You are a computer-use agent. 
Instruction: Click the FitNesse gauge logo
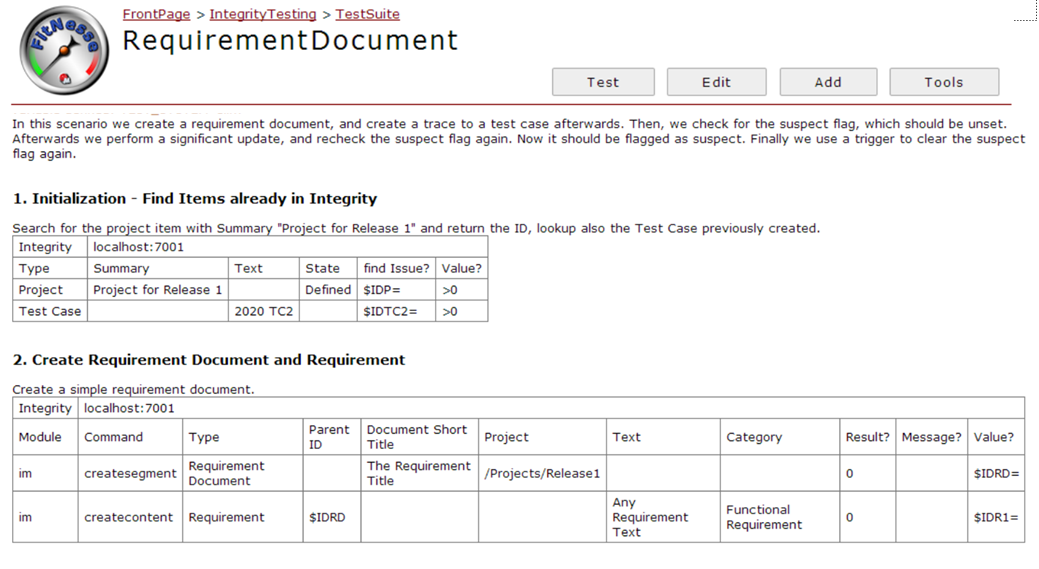click(64, 50)
